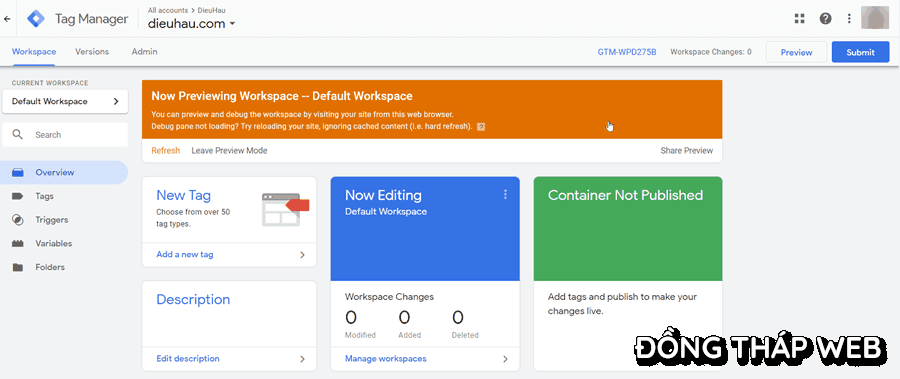This screenshot has height=379, width=900.
Task: Click the Variables sidebar icon
Action: tap(18, 243)
